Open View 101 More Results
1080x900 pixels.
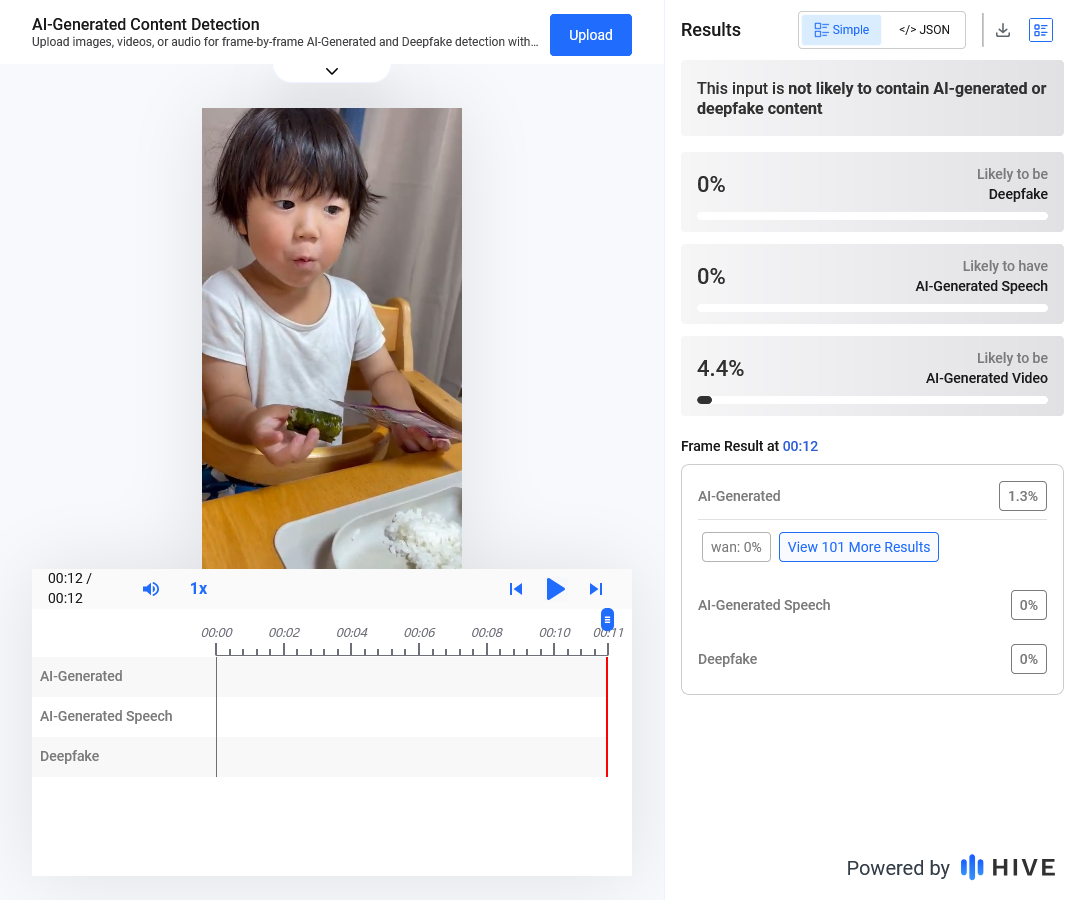[x=858, y=547]
